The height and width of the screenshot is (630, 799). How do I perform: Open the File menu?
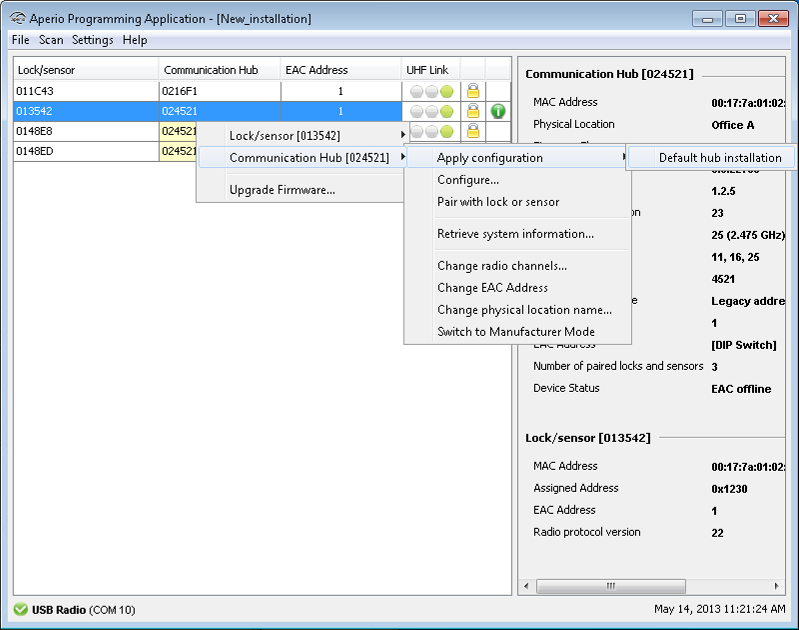tap(20, 40)
